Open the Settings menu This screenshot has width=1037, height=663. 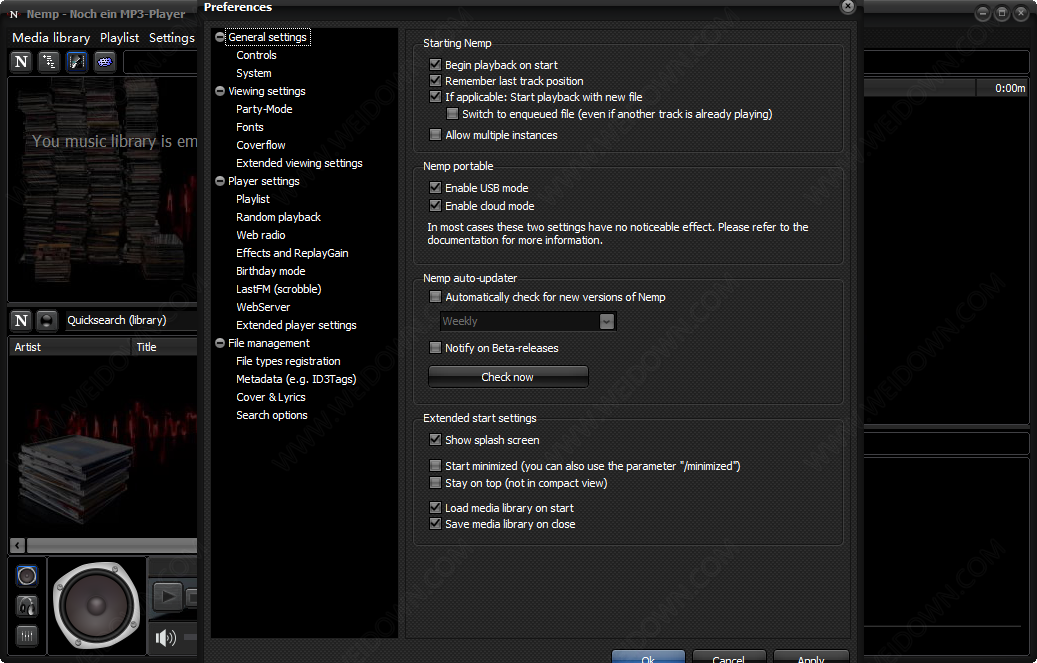pyautogui.click(x=172, y=38)
